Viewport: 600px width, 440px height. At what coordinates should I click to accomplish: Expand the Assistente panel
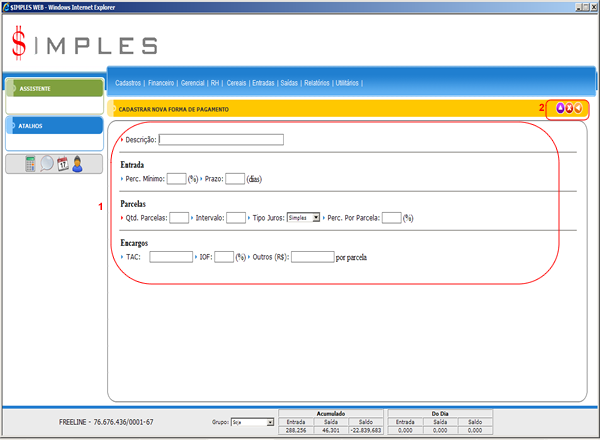53,88
